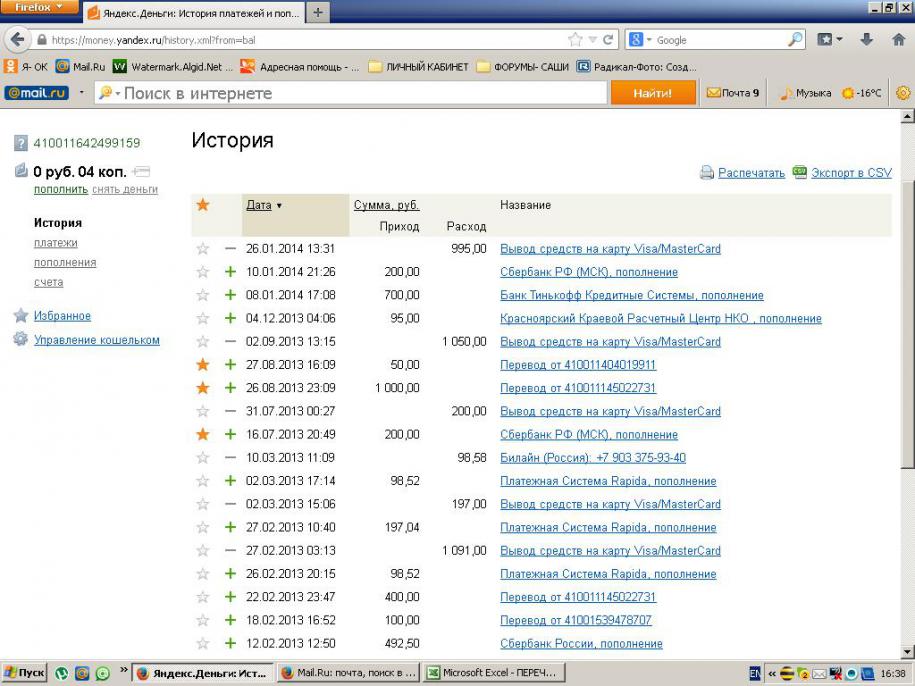Screen dimensions: 915x686
Task: Unstar the 27.08.2013 16:09 transfer row
Action: (x=203, y=365)
